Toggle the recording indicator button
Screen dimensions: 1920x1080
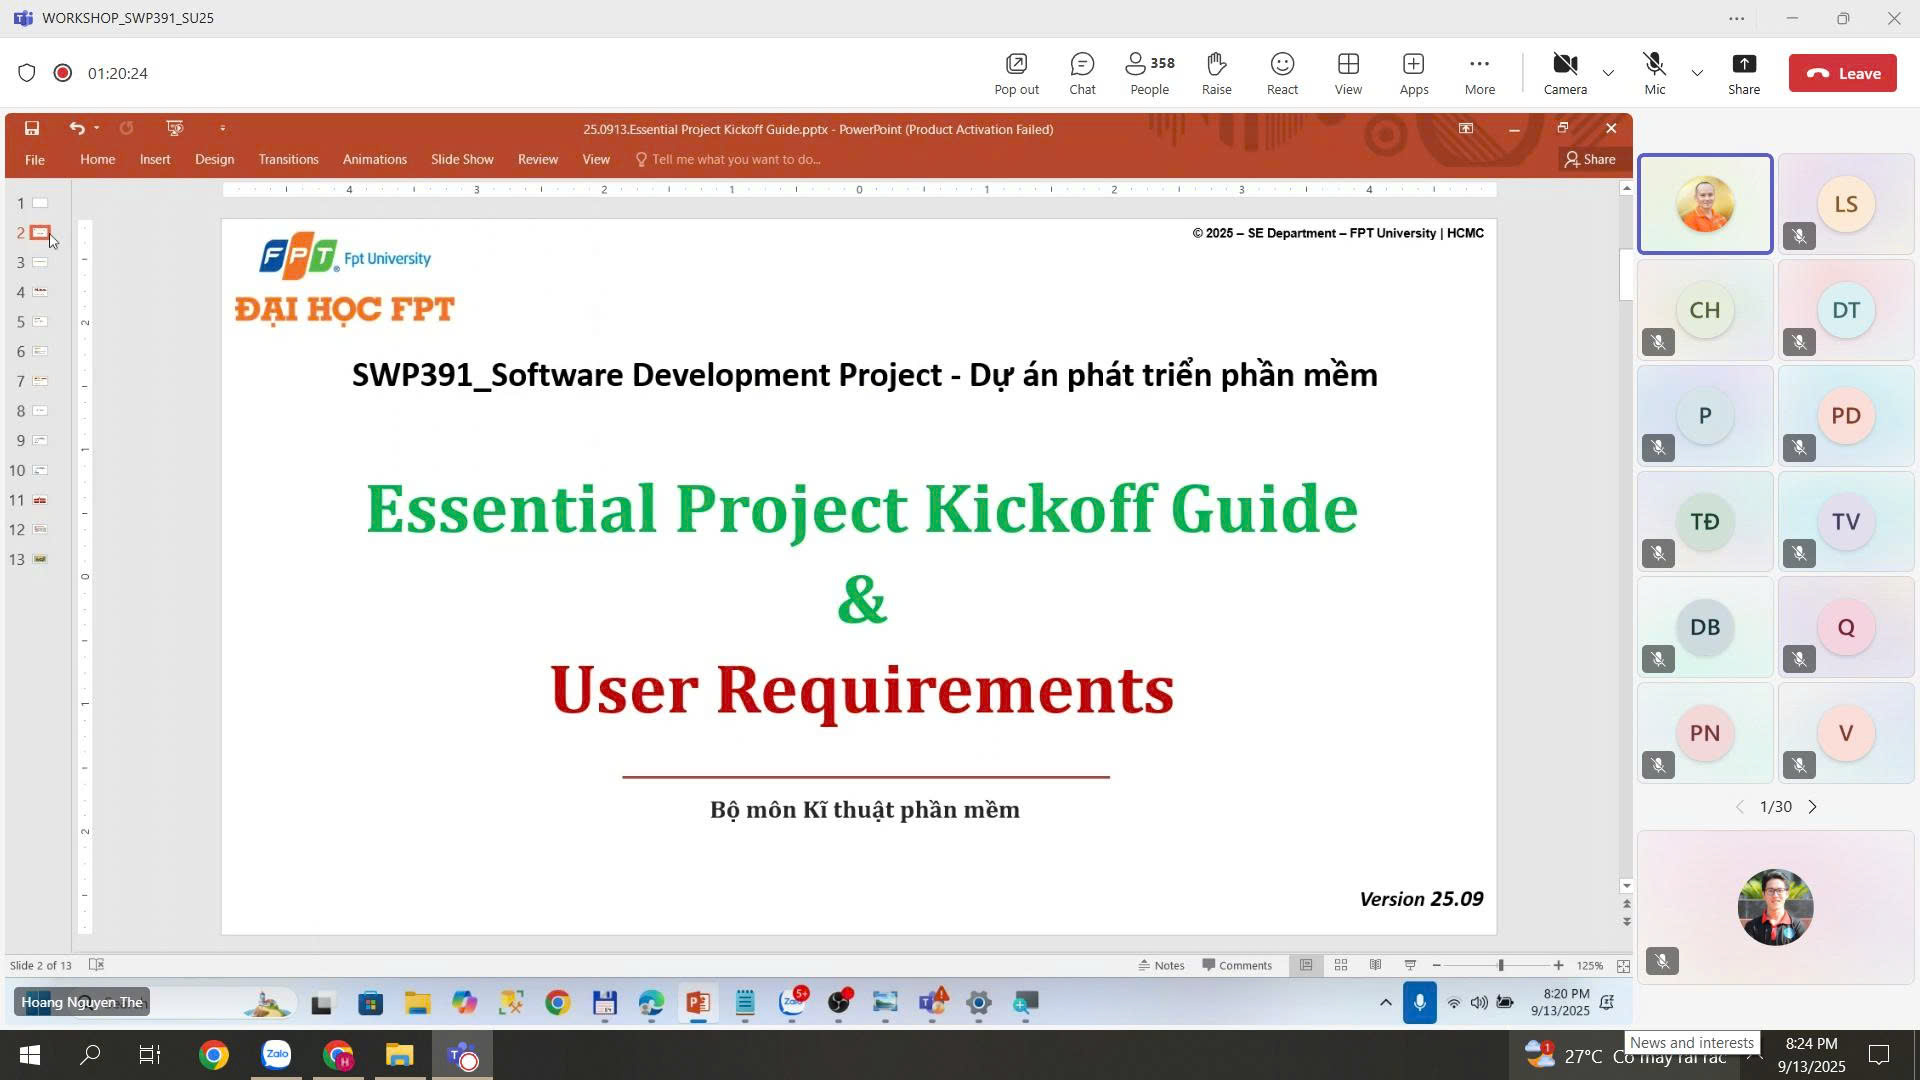(63, 73)
